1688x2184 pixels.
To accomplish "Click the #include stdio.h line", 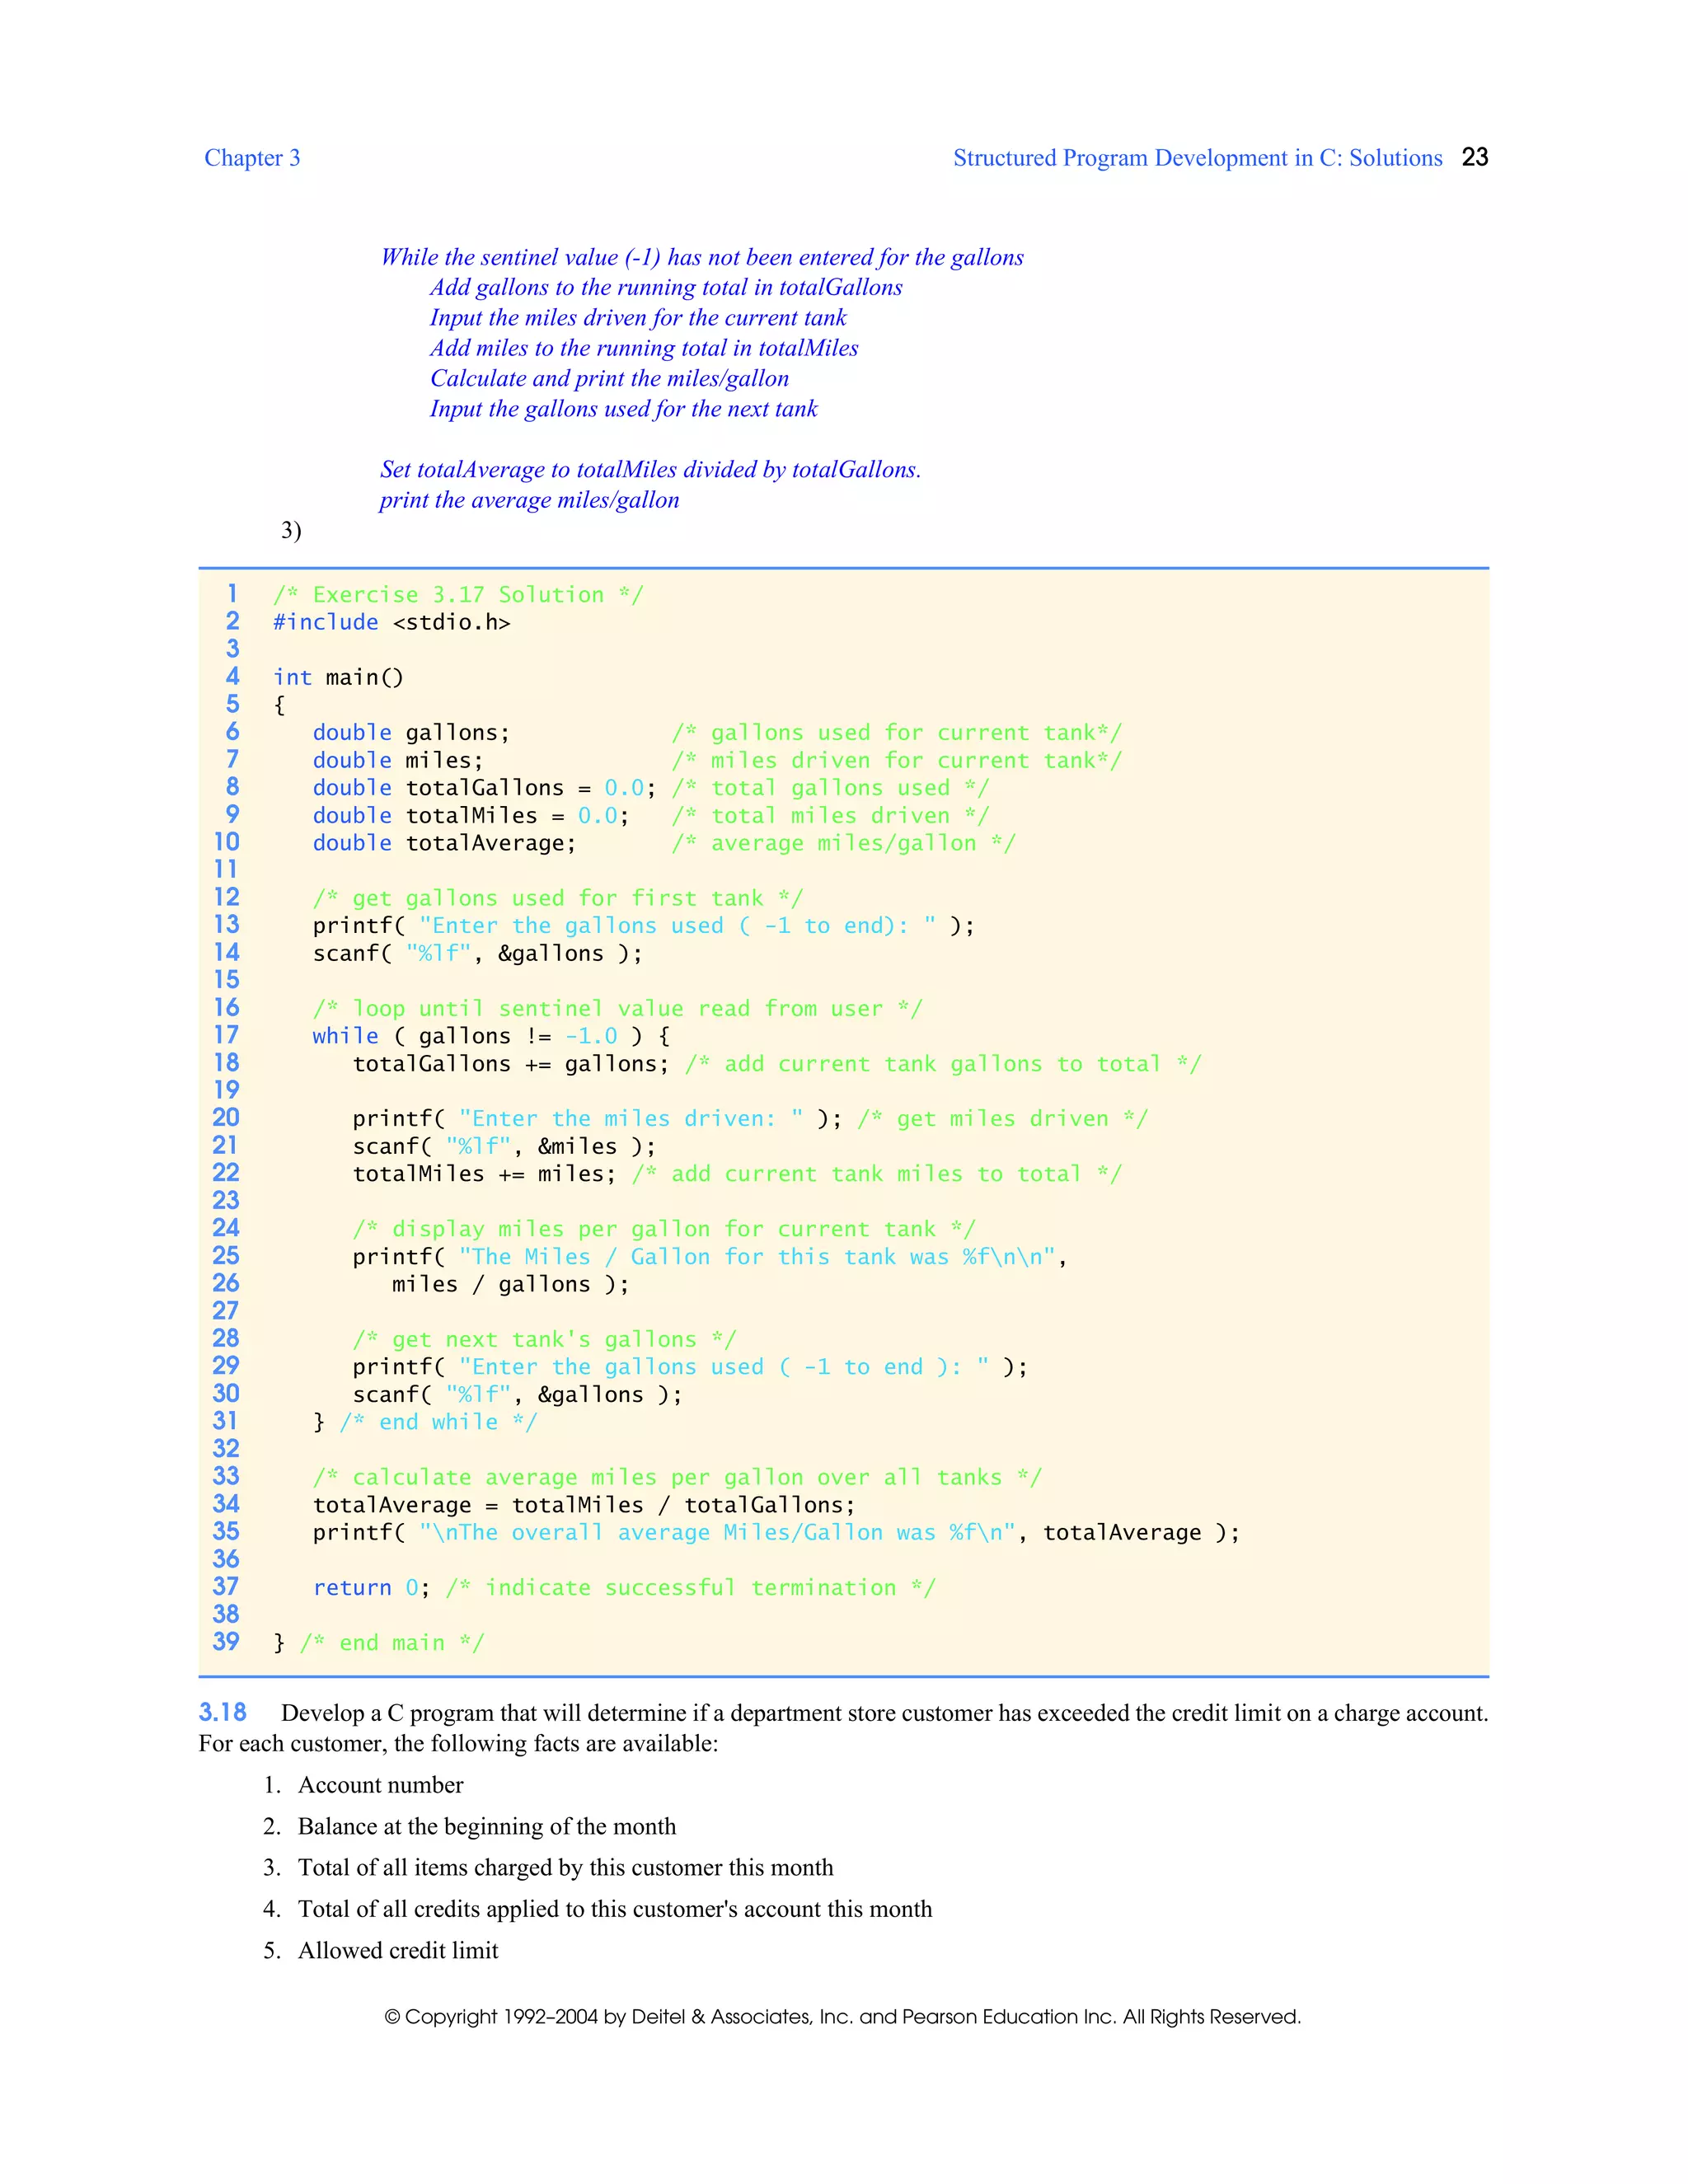I will pyautogui.click(x=391, y=622).
